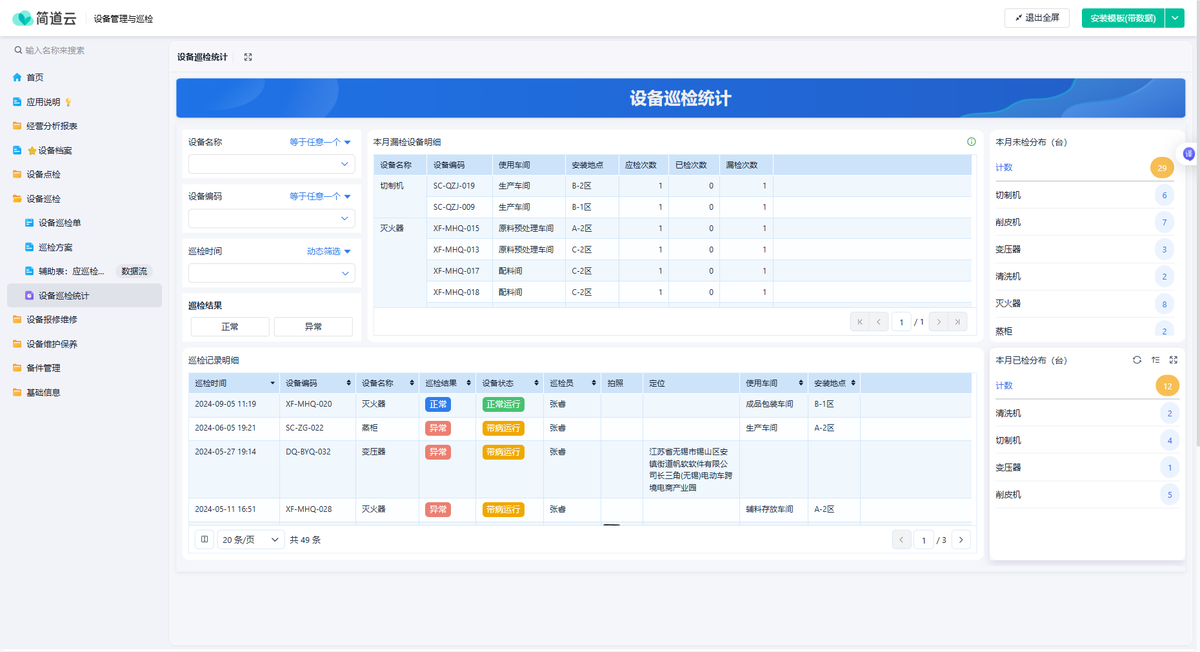The height and width of the screenshot is (652, 1200).
Task: Click in the sidebar name search field
Action: pyautogui.click(x=90, y=50)
